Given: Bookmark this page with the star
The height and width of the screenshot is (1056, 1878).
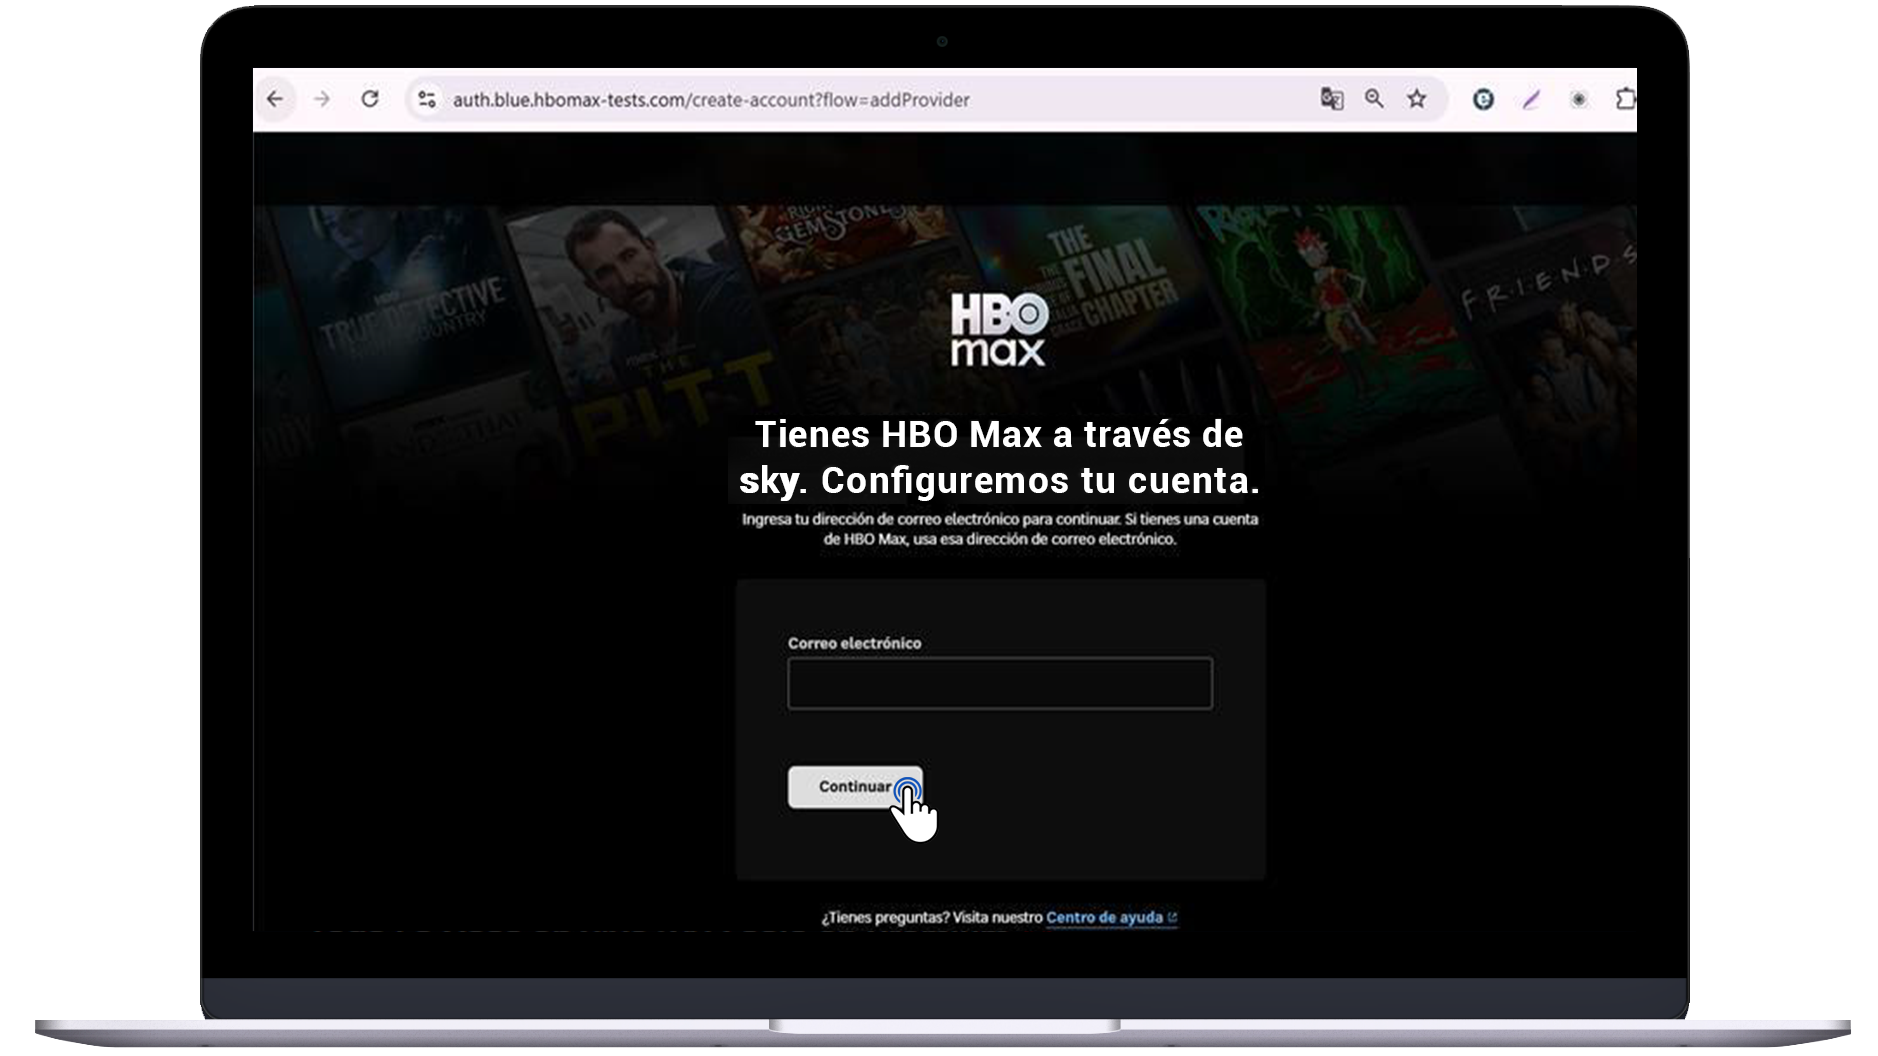Looking at the screenshot, I should (1417, 99).
